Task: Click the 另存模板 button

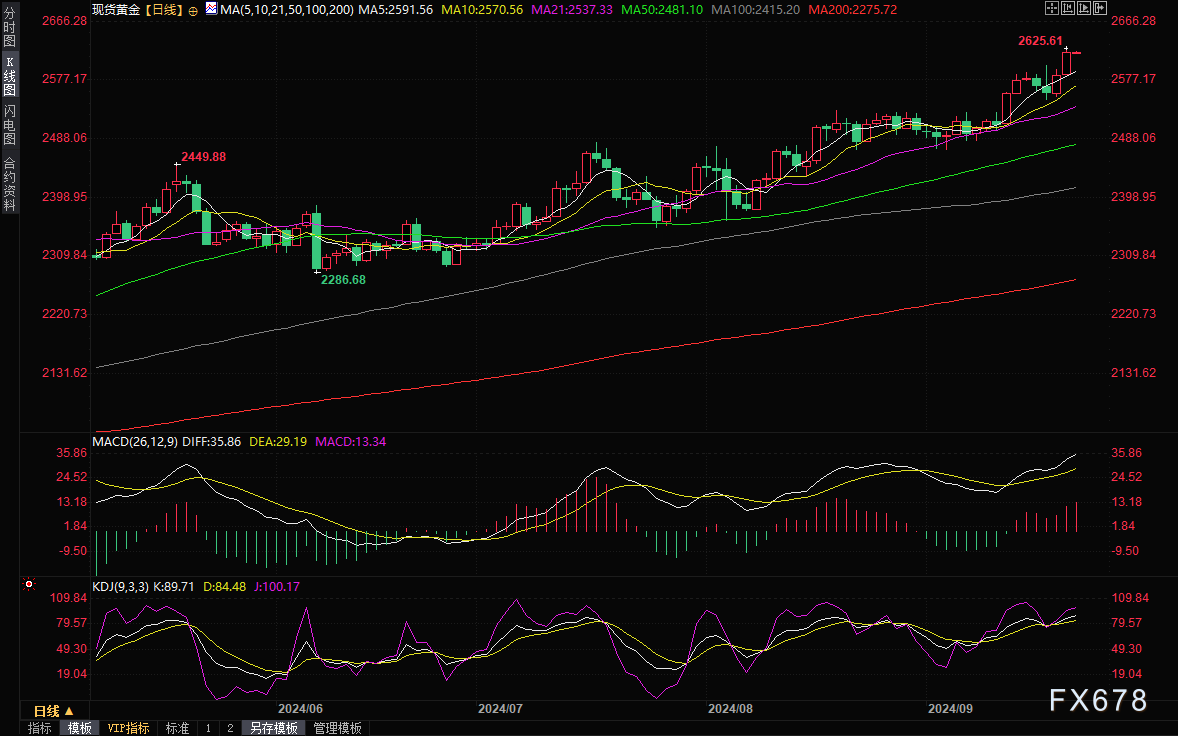Action: pyautogui.click(x=274, y=728)
